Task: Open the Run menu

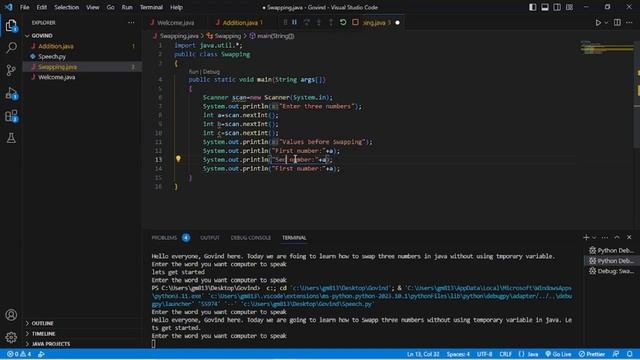Action: pos(127,7)
